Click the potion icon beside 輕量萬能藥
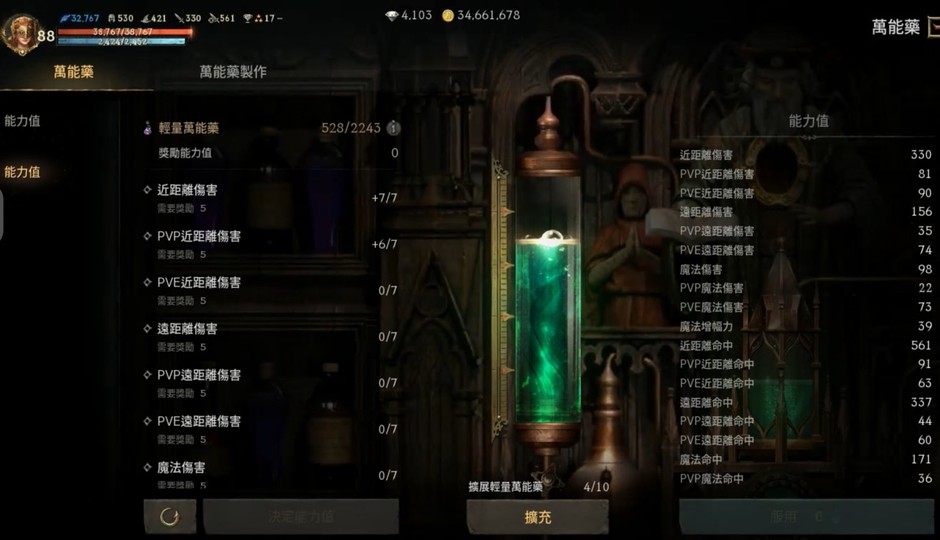 tap(147, 128)
